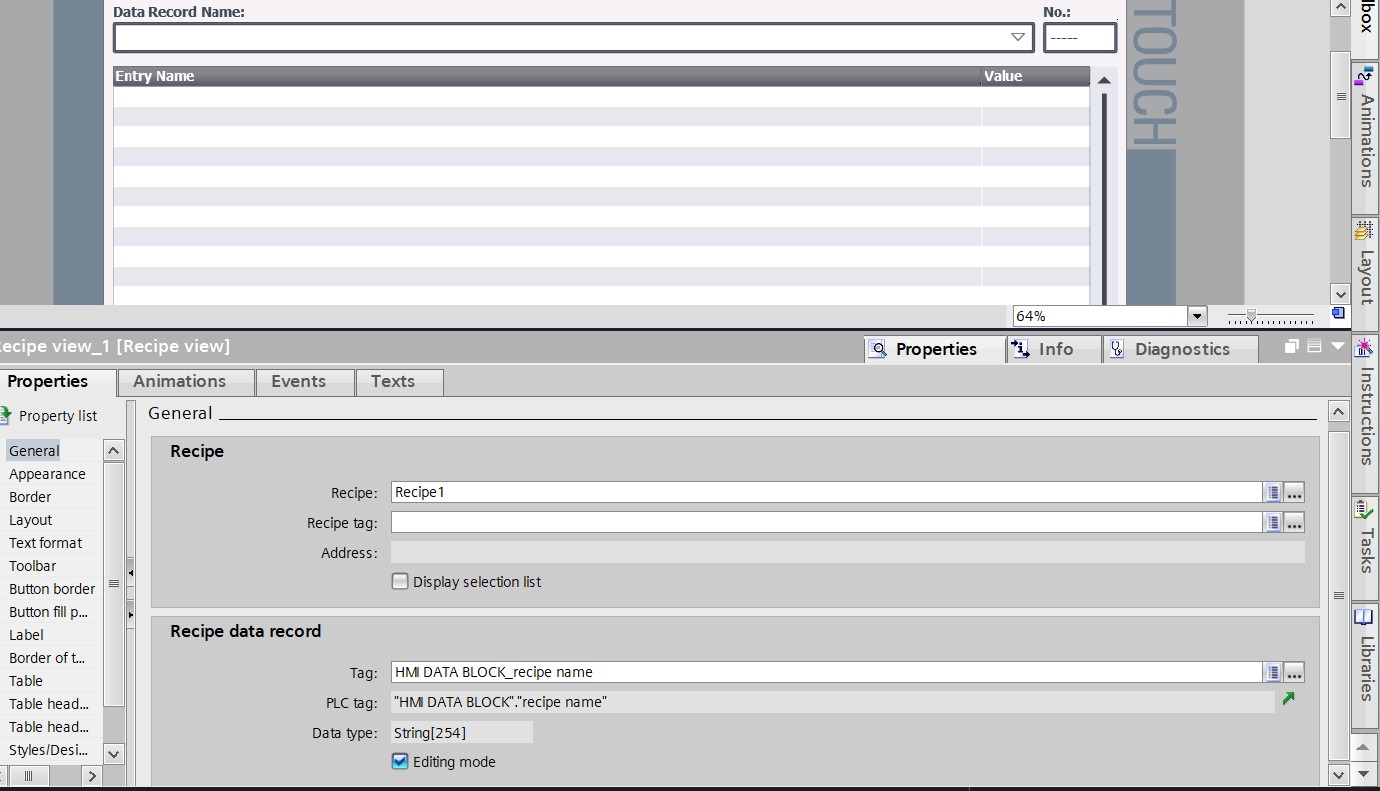Image resolution: width=1380 pixels, height=791 pixels.
Task: Expand the Data Record Name dropdown
Action: (x=1018, y=37)
